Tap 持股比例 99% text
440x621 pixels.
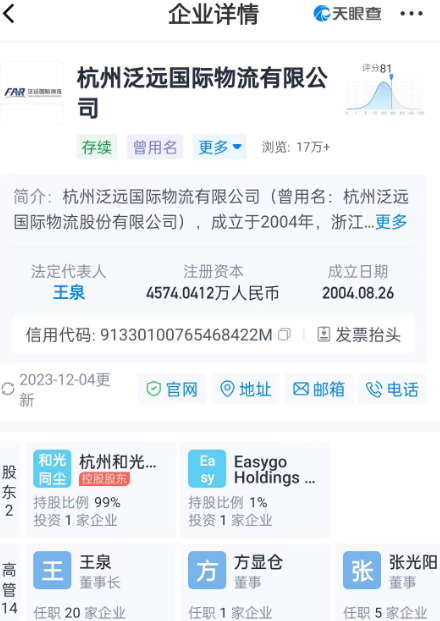tap(77, 503)
